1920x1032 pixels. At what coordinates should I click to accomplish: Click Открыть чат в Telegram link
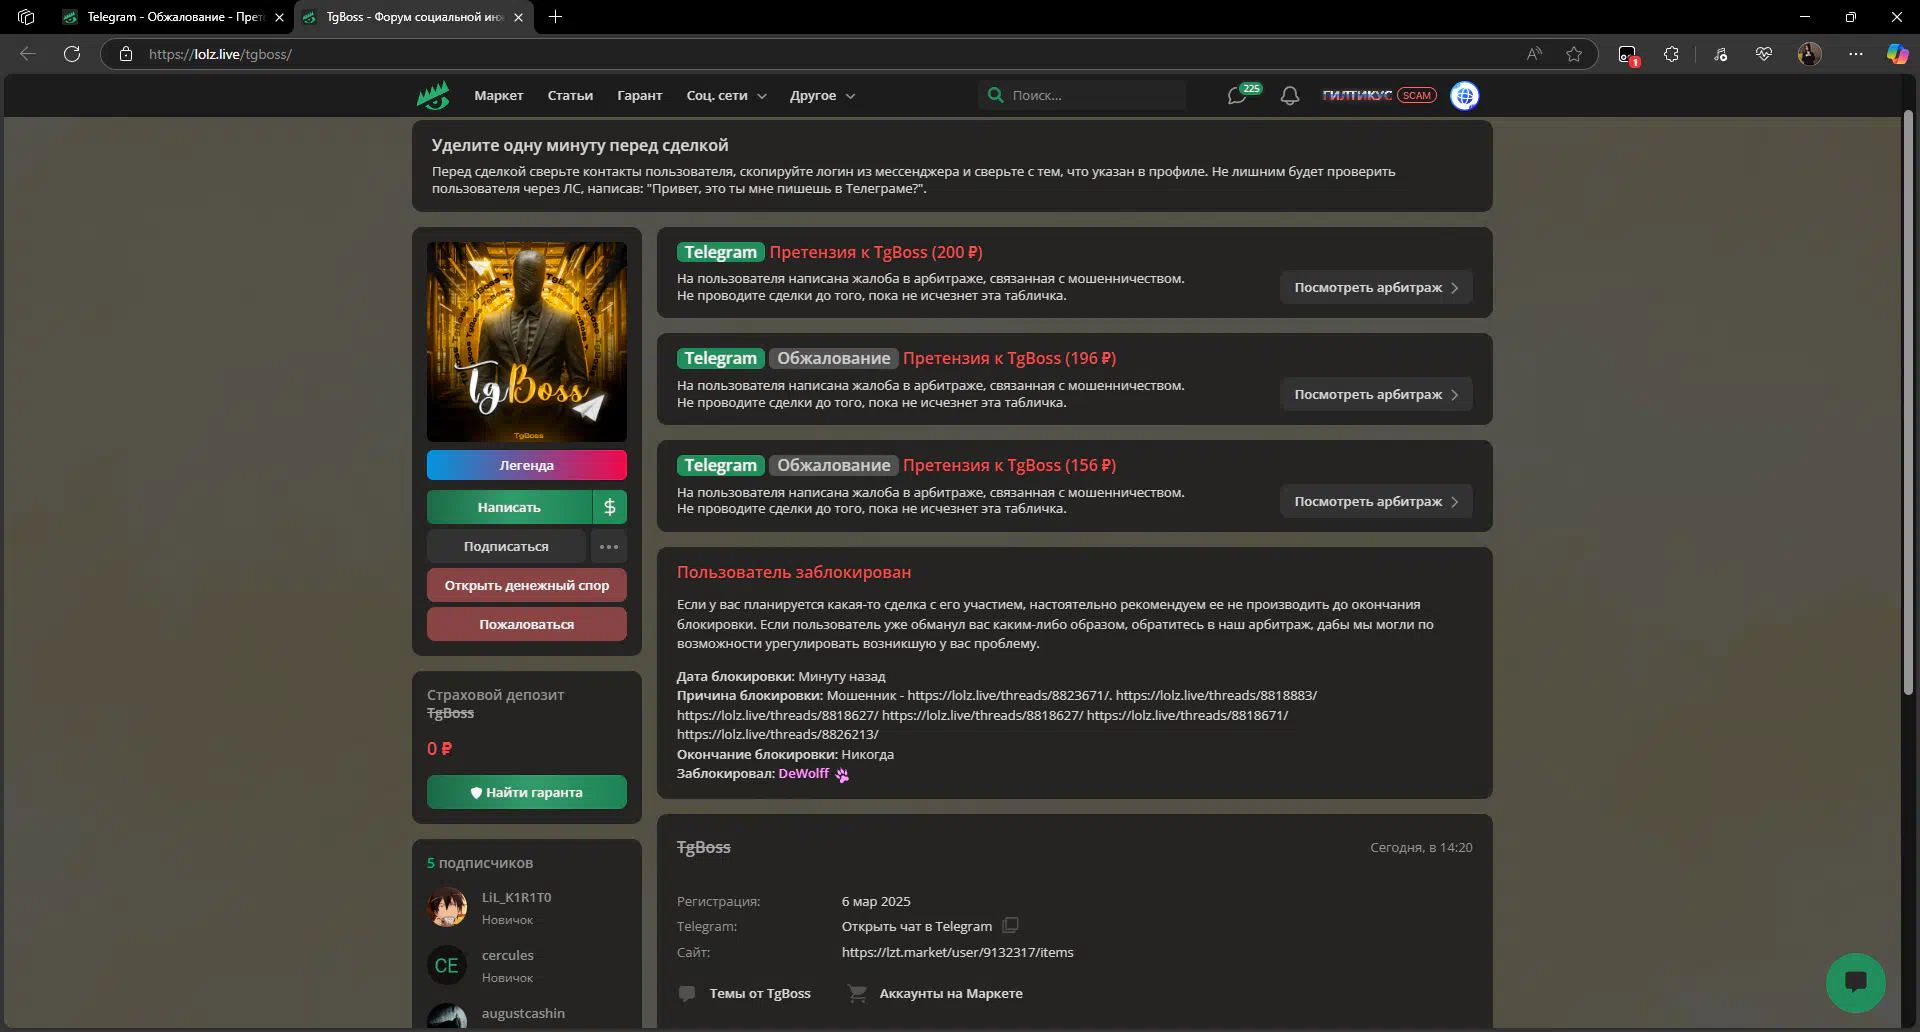click(917, 926)
